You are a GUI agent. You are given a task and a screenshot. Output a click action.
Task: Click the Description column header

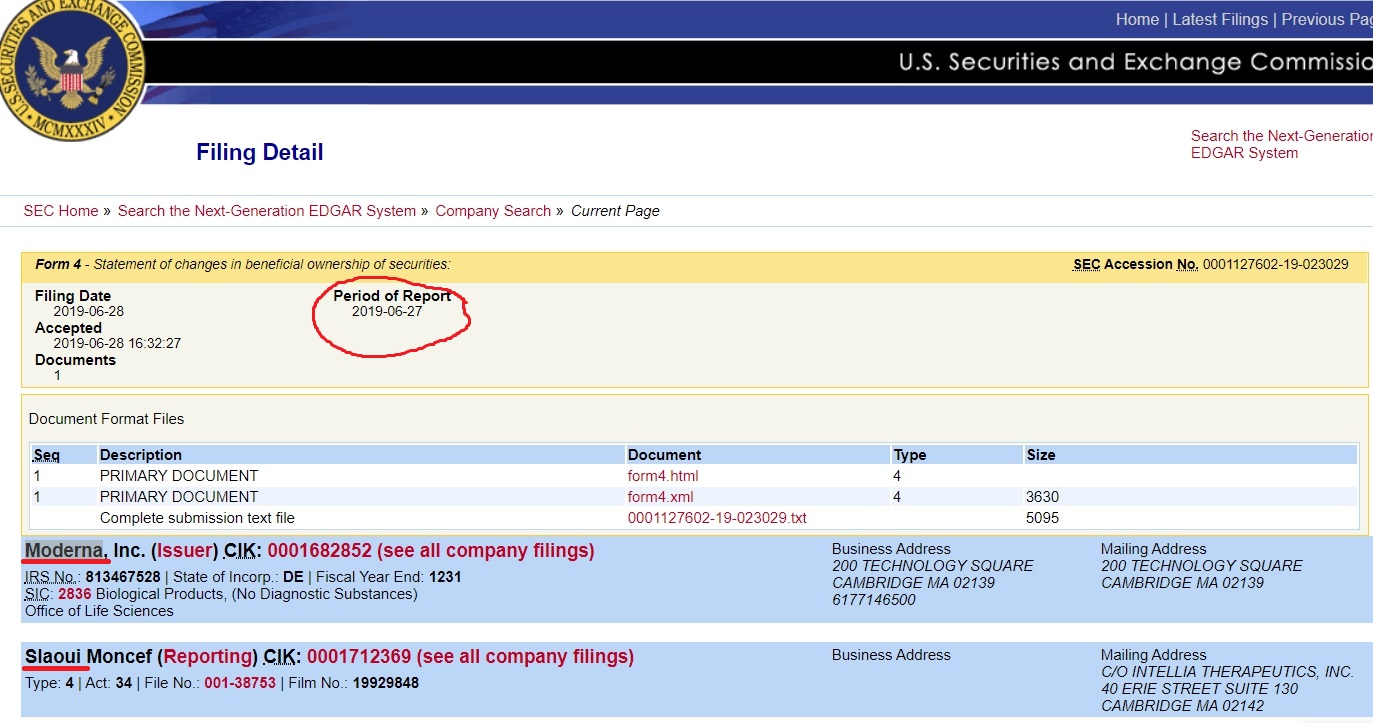(141, 455)
